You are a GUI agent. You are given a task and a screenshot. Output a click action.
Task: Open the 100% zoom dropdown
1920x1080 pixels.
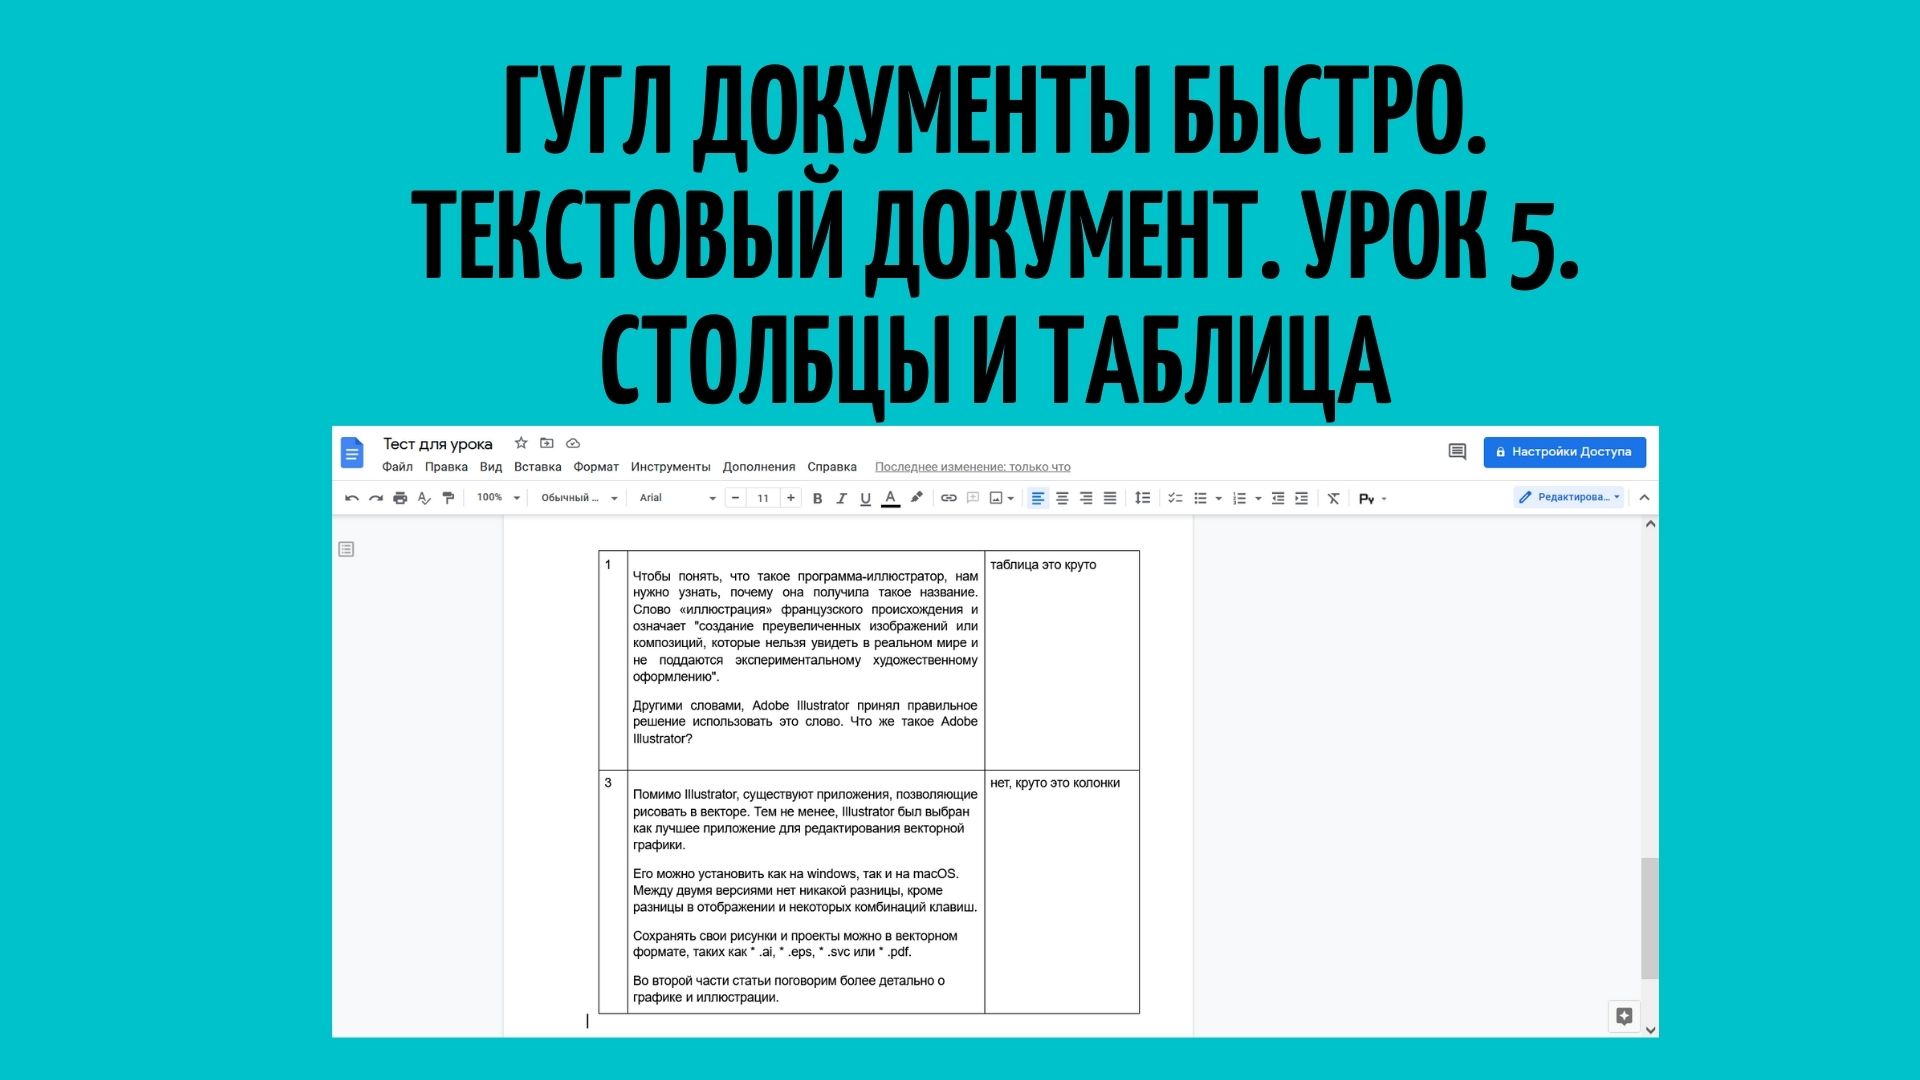coord(498,498)
